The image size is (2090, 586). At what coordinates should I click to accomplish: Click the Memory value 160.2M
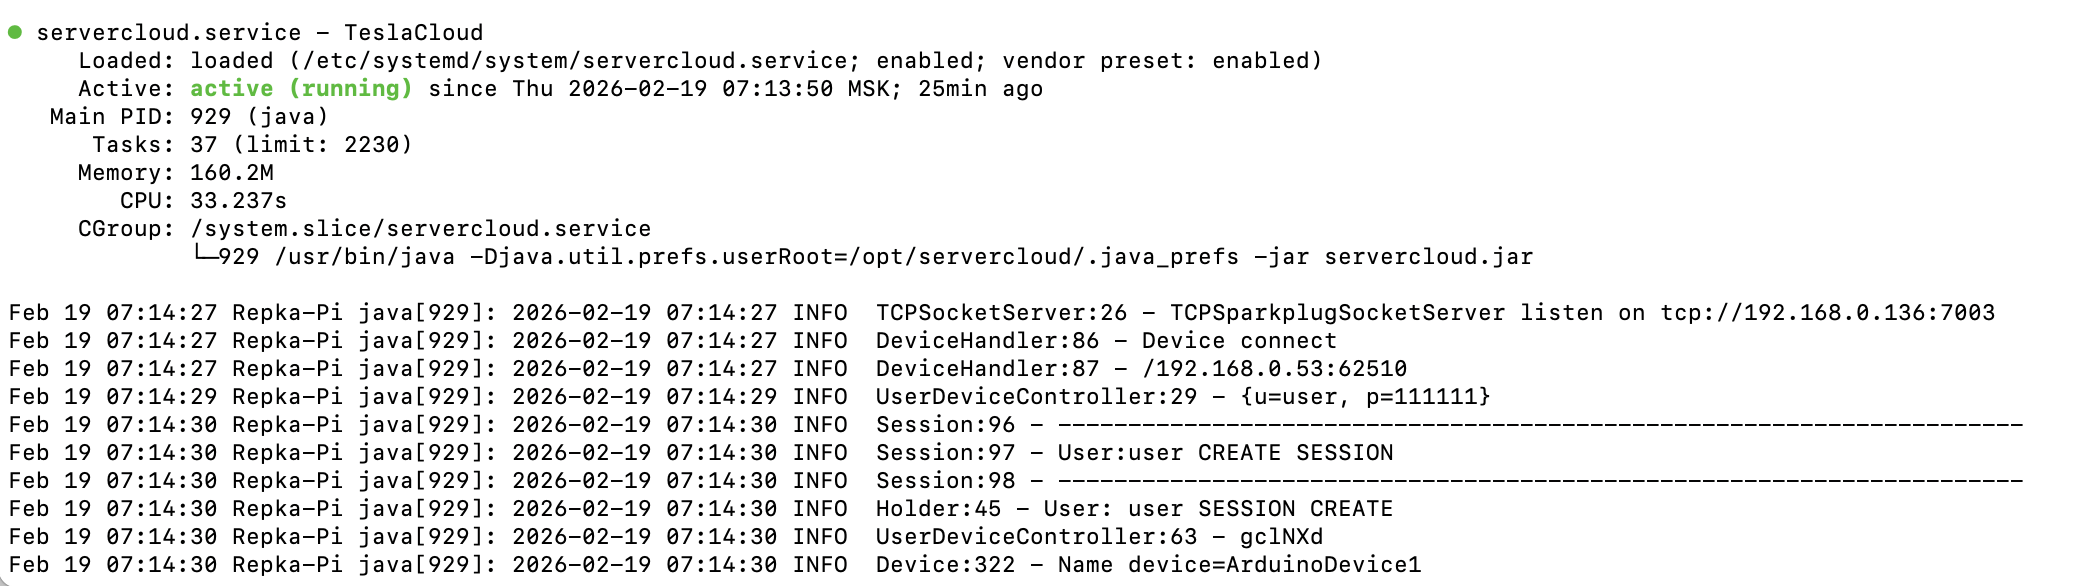[x=231, y=172]
